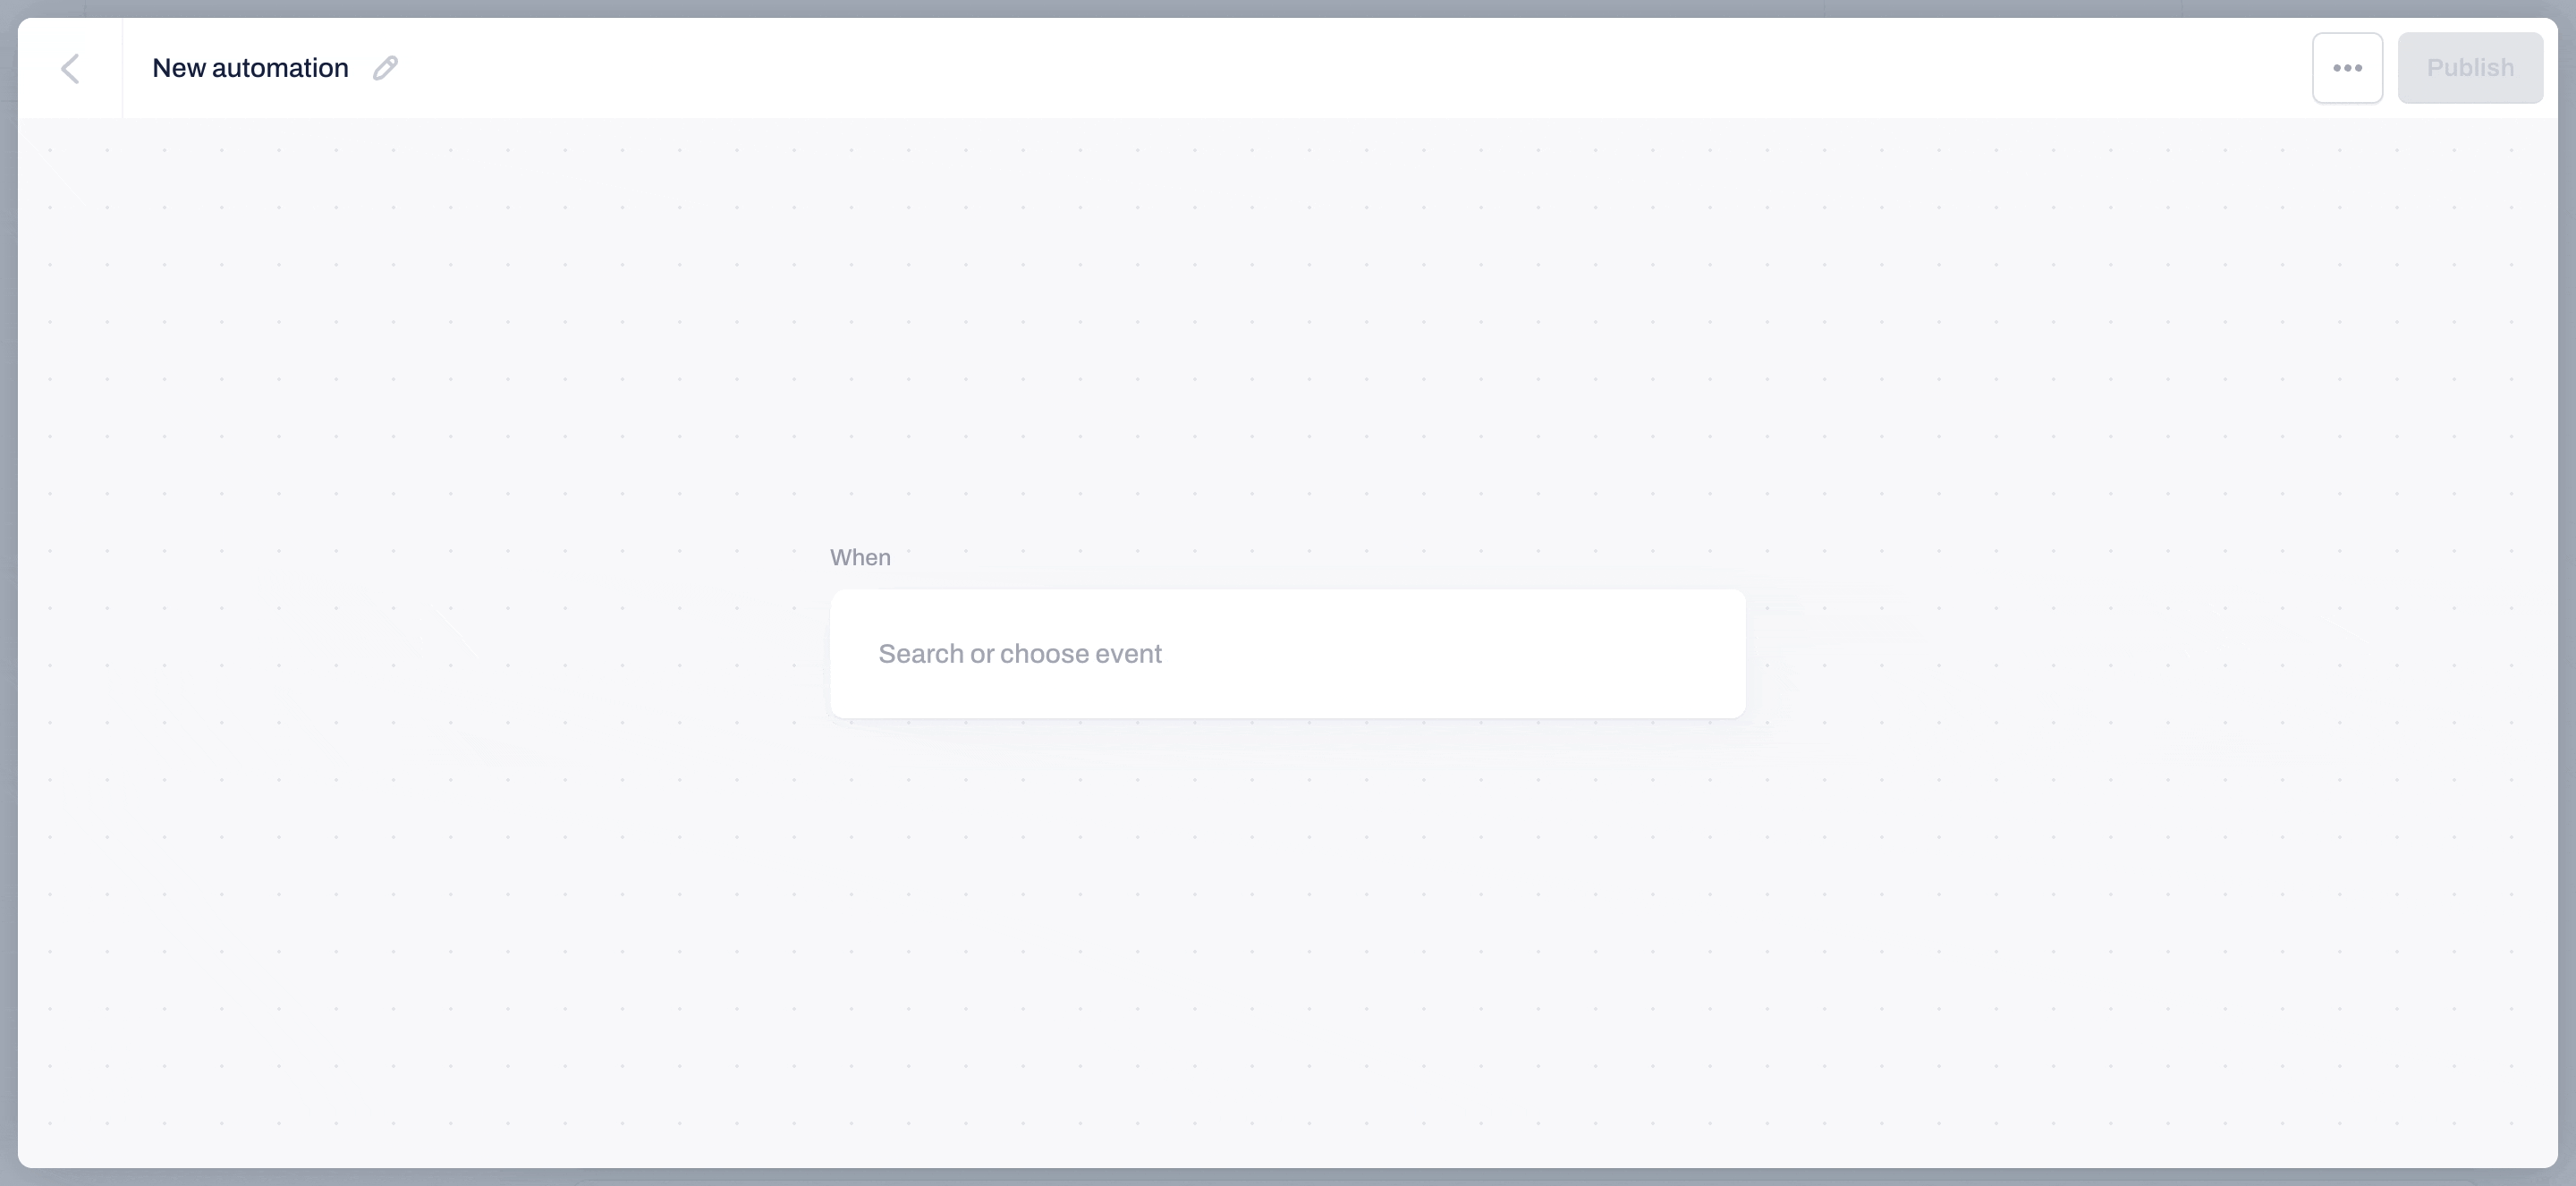Click the rename pencil next to title
Viewport: 2576px width, 1186px height.
(386, 67)
